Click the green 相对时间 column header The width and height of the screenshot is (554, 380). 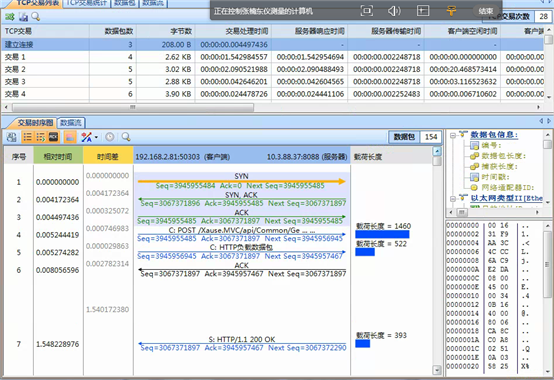[x=58, y=157]
